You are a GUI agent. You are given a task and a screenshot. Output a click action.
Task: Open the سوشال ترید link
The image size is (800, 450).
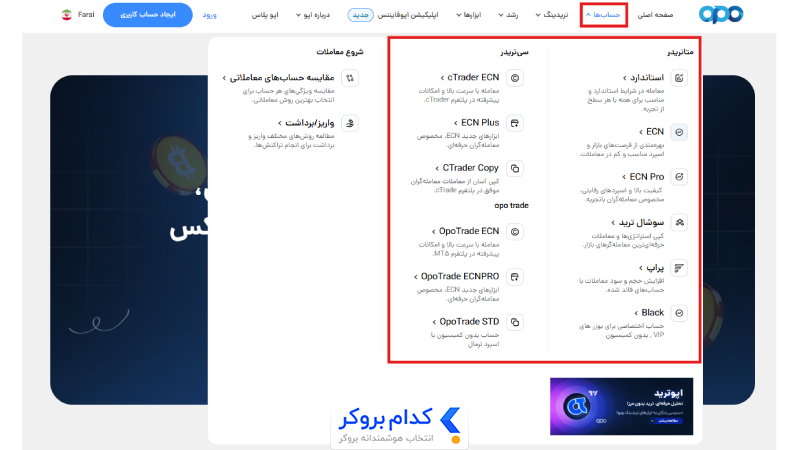(638, 222)
